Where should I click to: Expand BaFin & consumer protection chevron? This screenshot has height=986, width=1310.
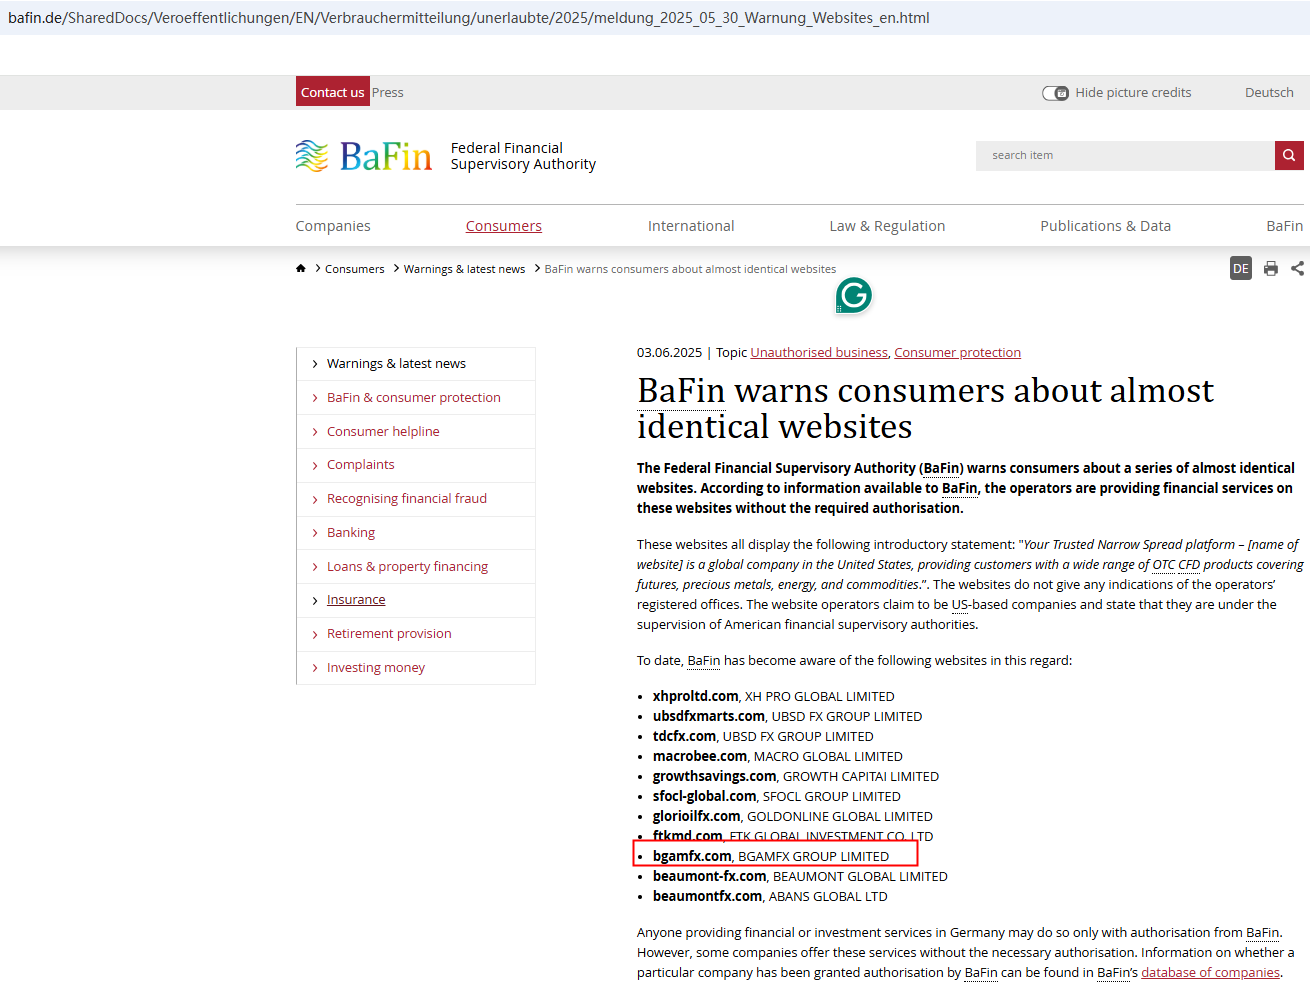coord(315,398)
